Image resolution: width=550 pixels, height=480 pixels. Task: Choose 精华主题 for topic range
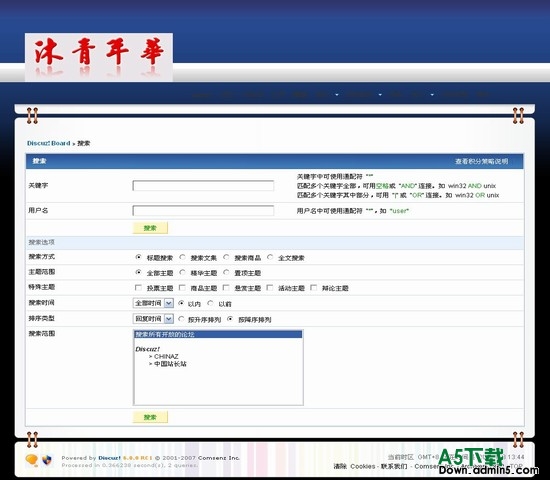click(182, 272)
